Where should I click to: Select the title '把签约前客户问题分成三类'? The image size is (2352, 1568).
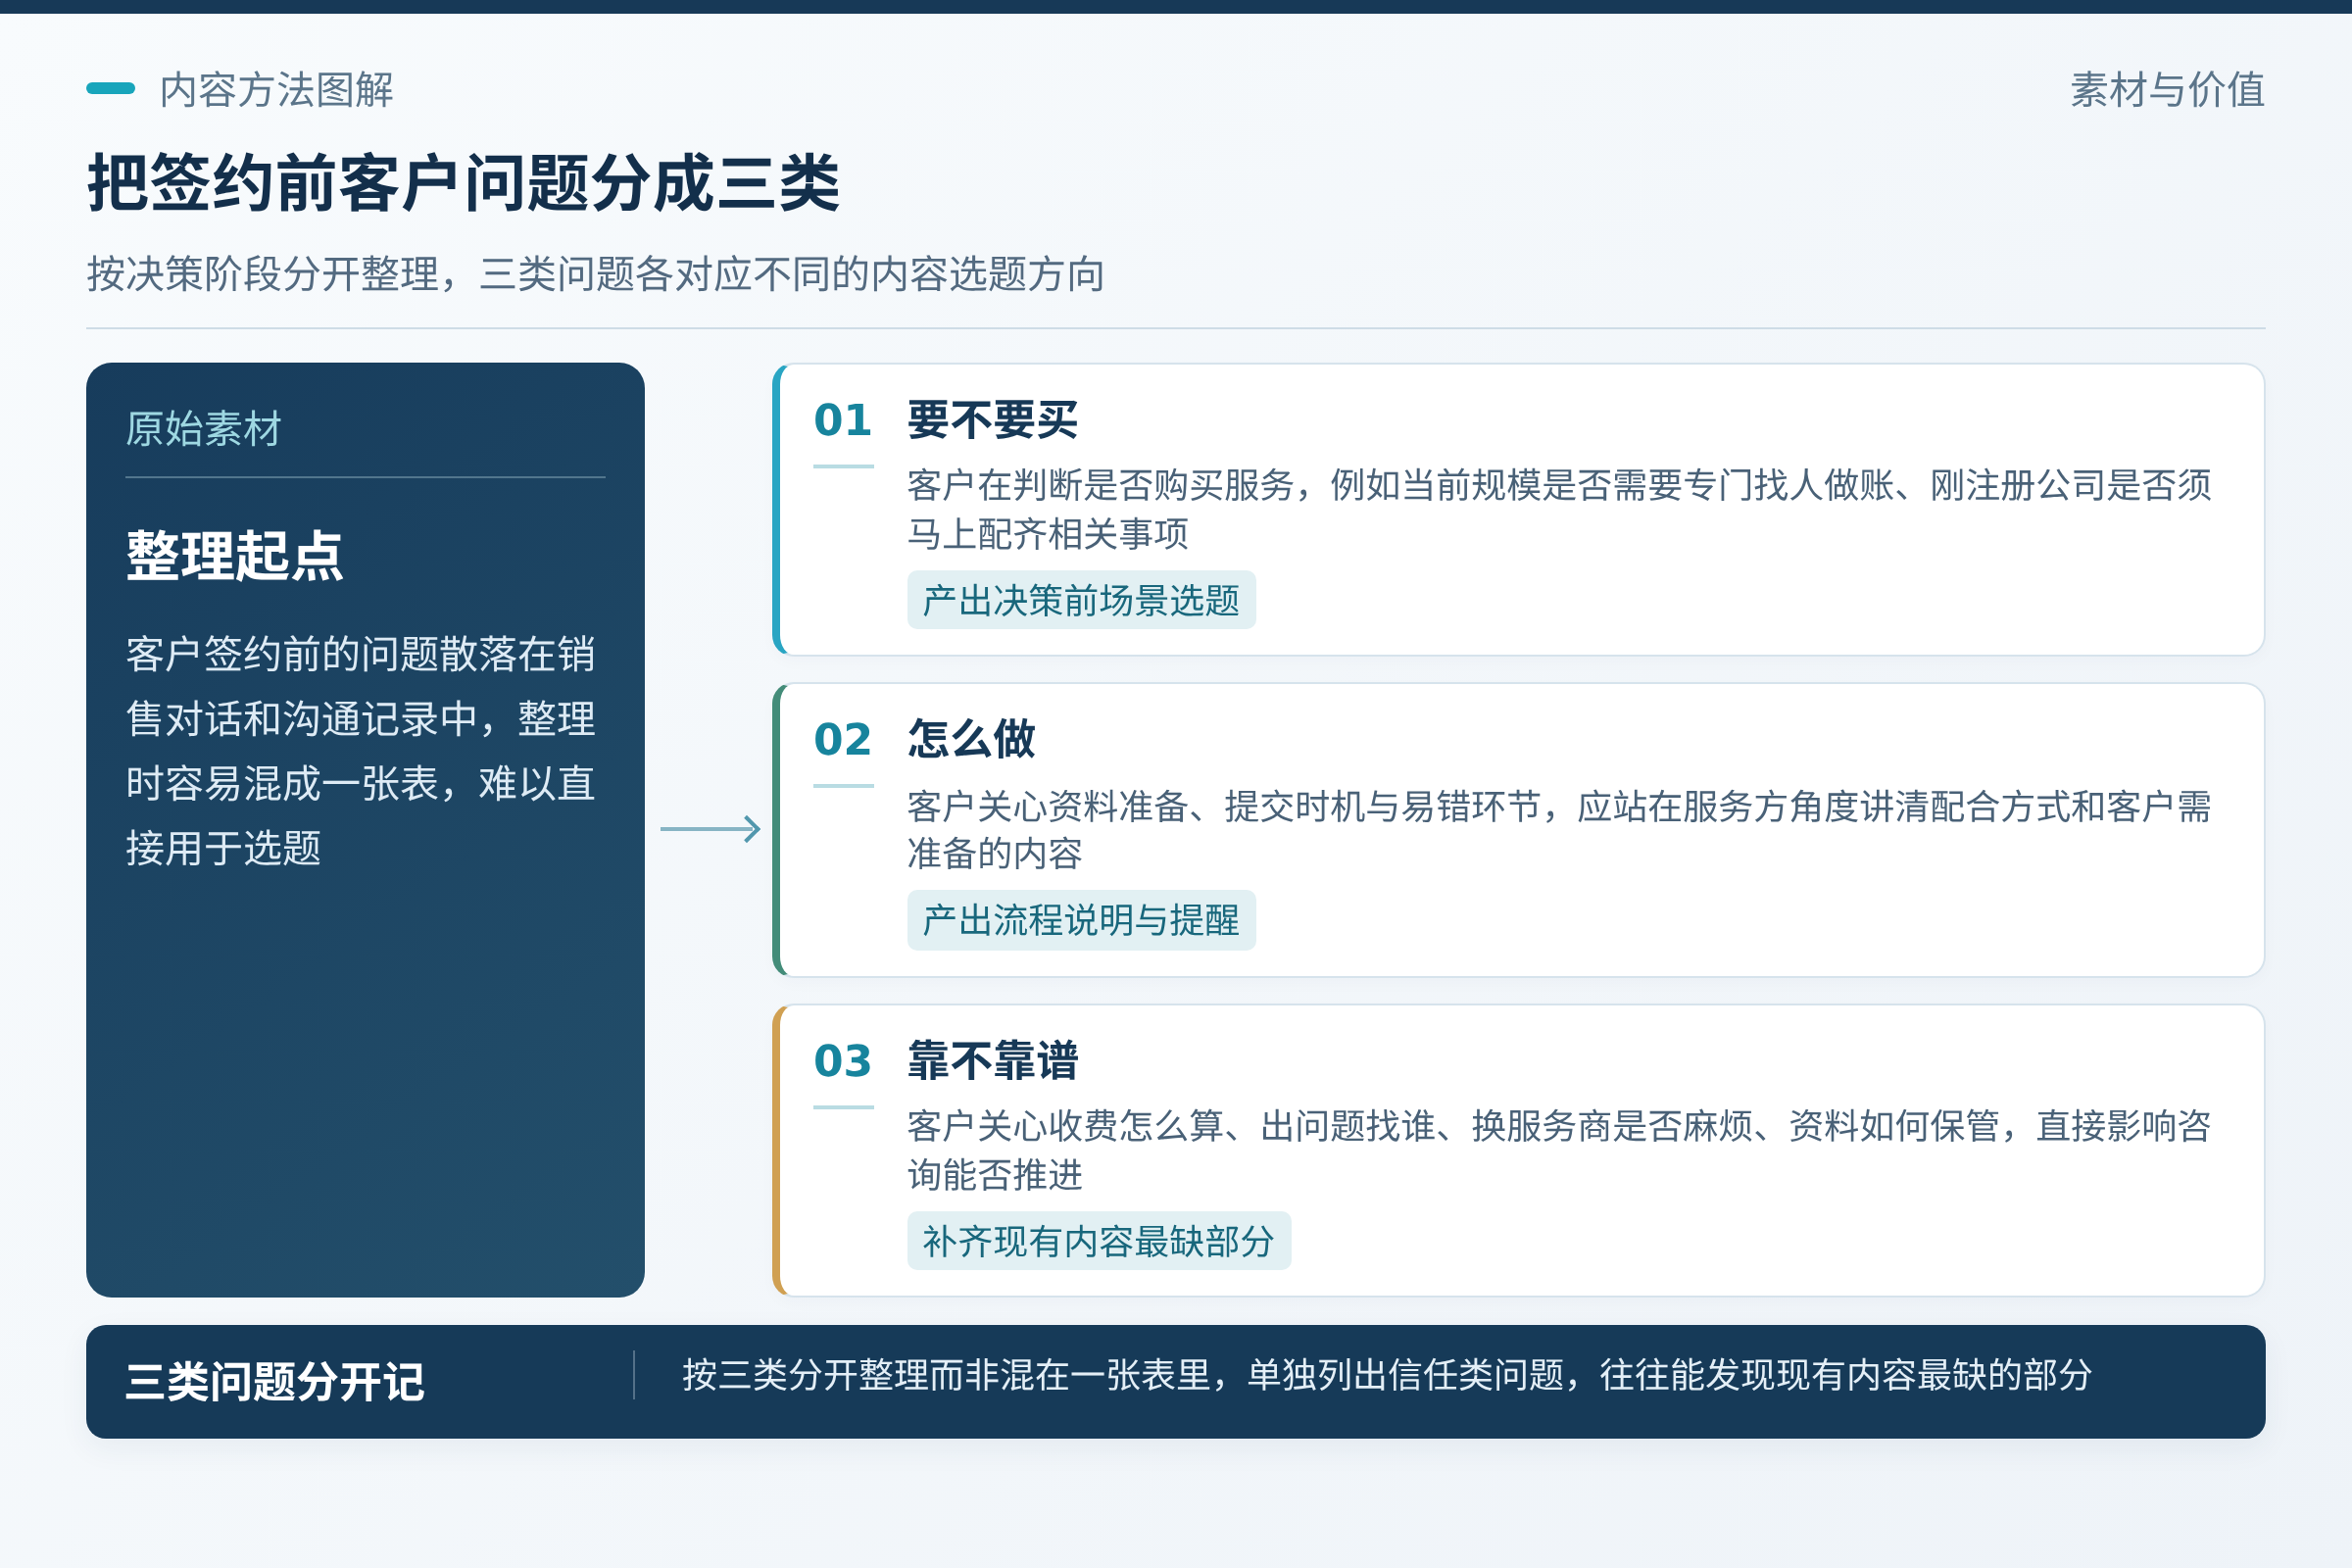464,183
